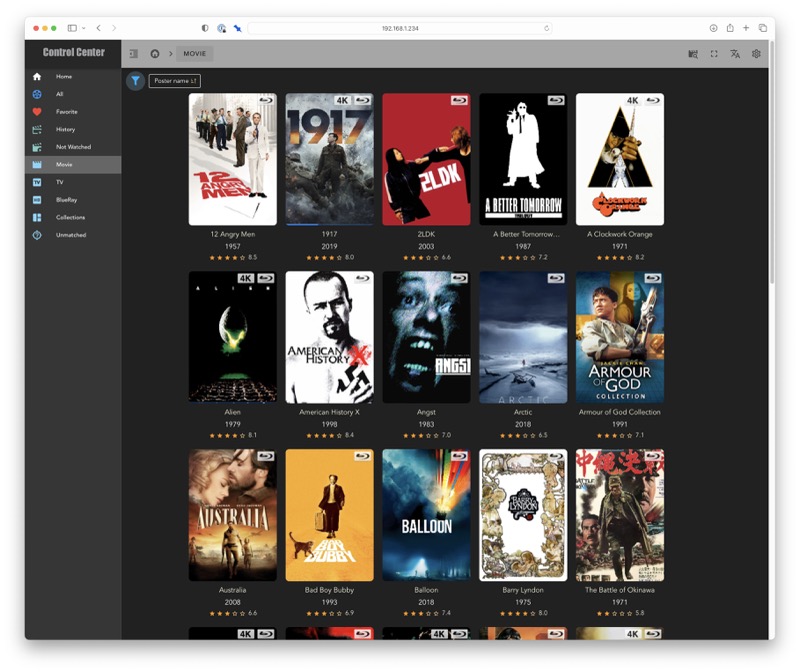Screen dimensions: 800x672
Task: Open the Australia movie poster
Action: (x=233, y=515)
